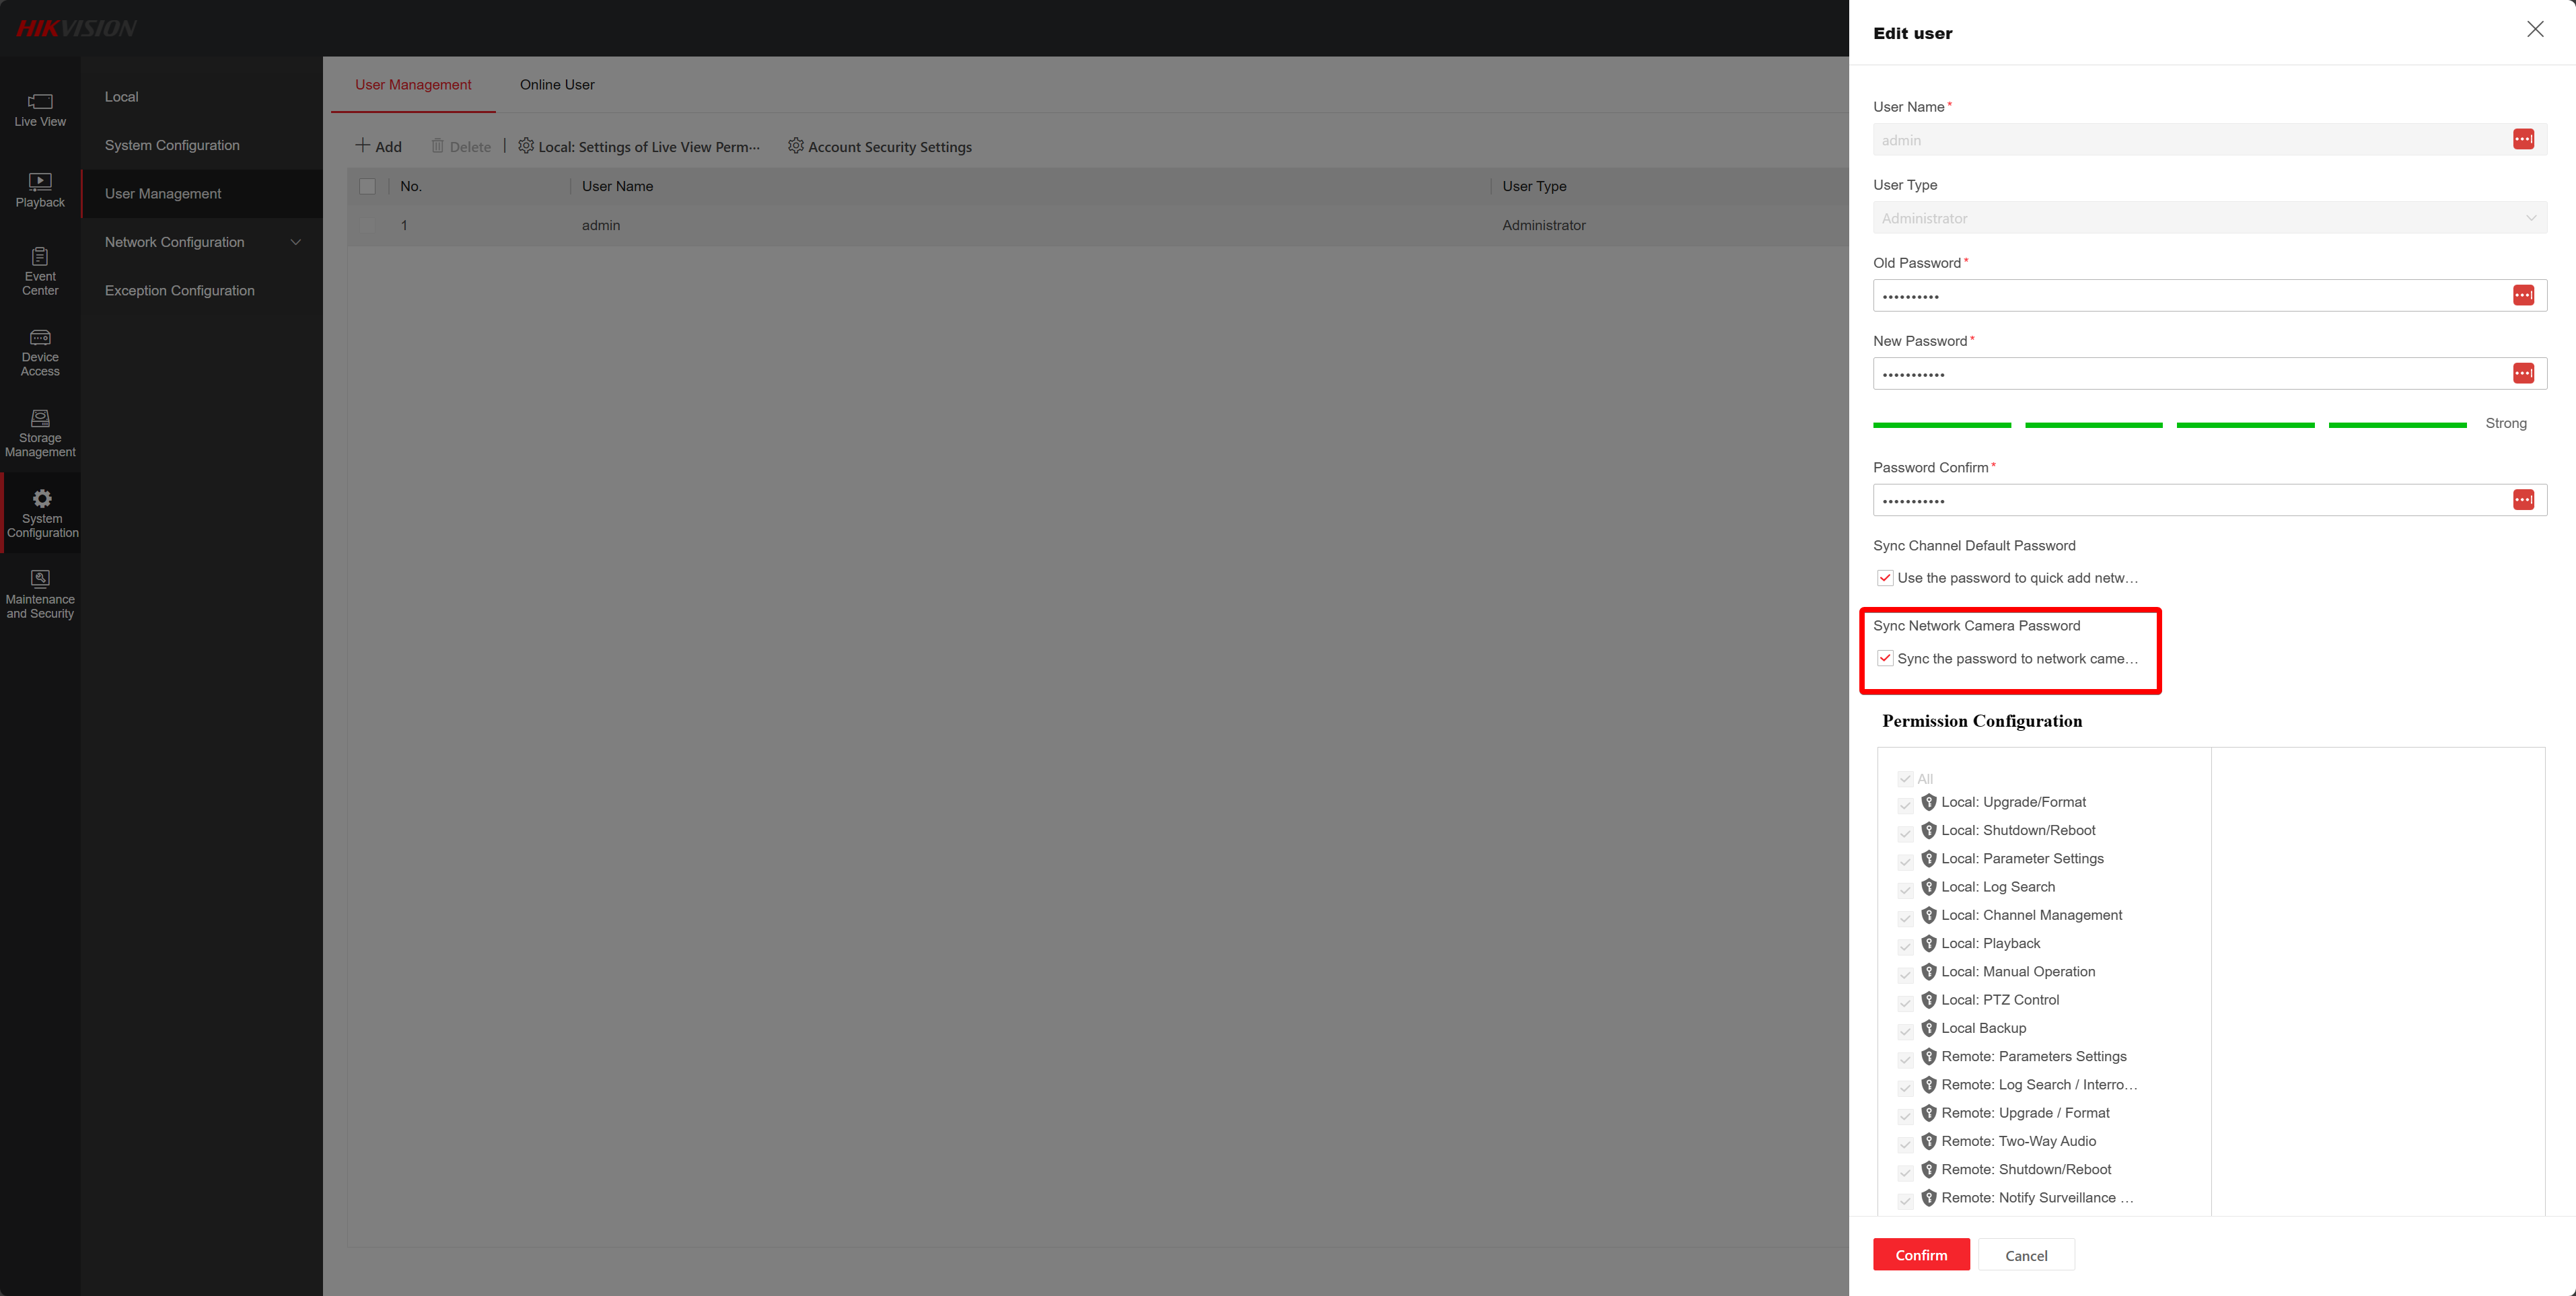
Task: Switch to the Playback panel
Action: [x=40, y=190]
